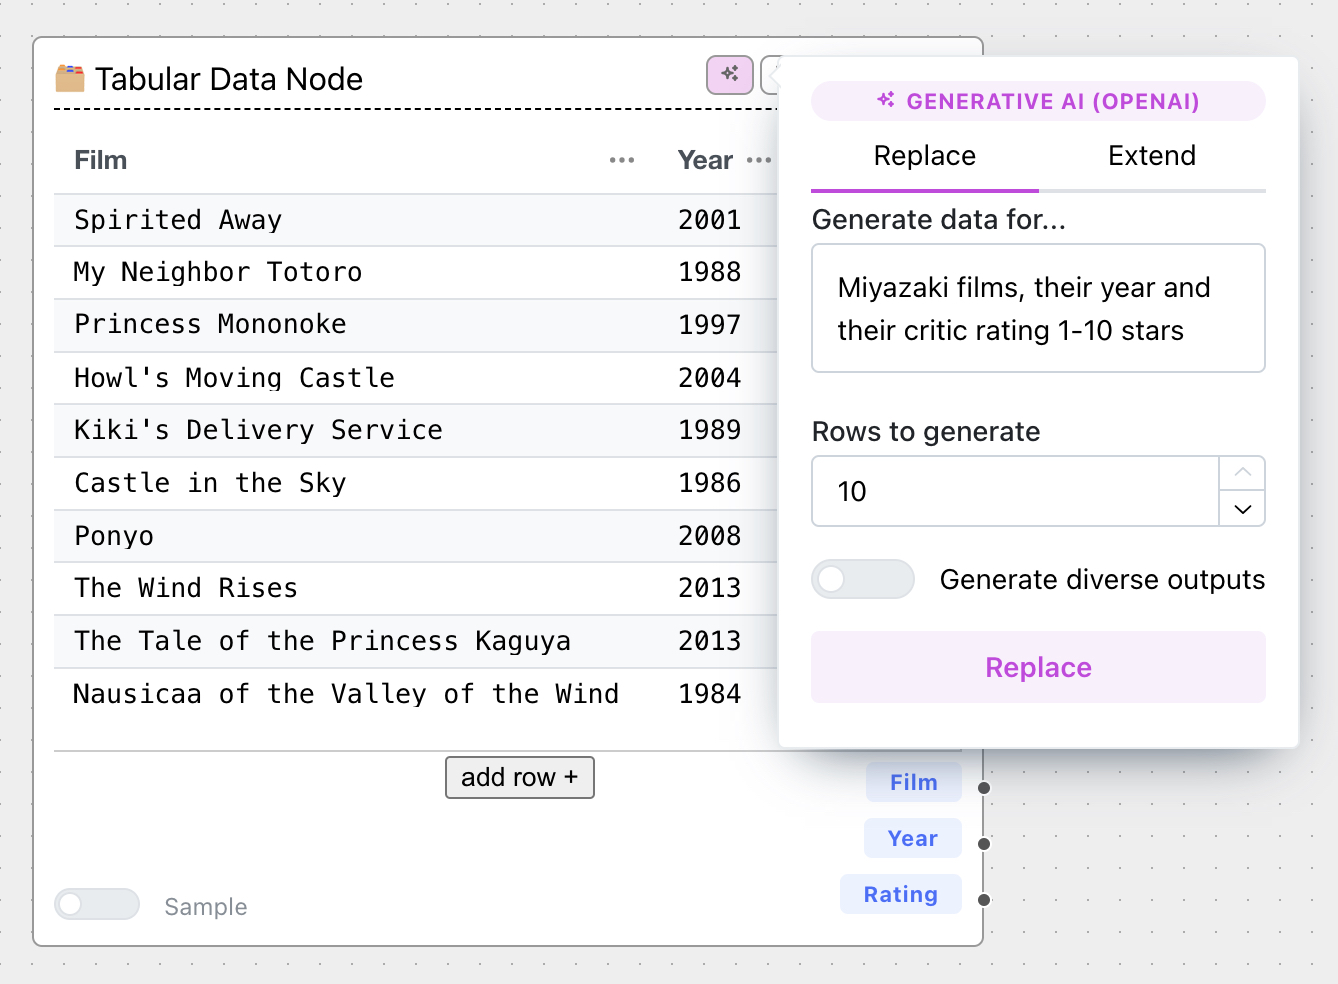Click the Film output handle dot
1338x984 pixels.
pos(984,788)
